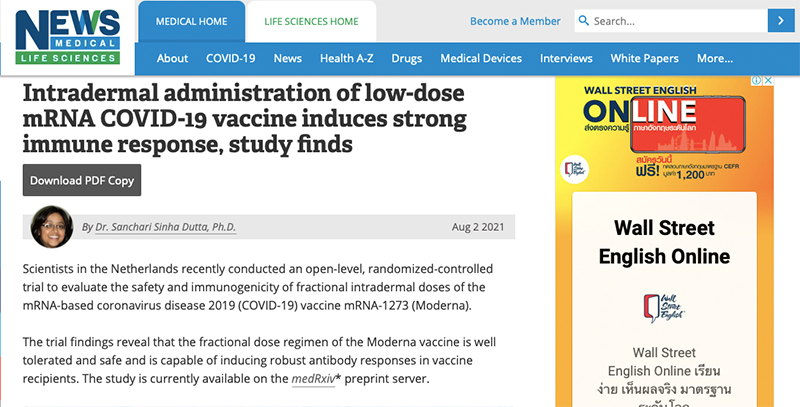Viewport: 800px width, 407px height.
Task: Click the Download PDF Copy button
Action: pyautogui.click(x=82, y=181)
